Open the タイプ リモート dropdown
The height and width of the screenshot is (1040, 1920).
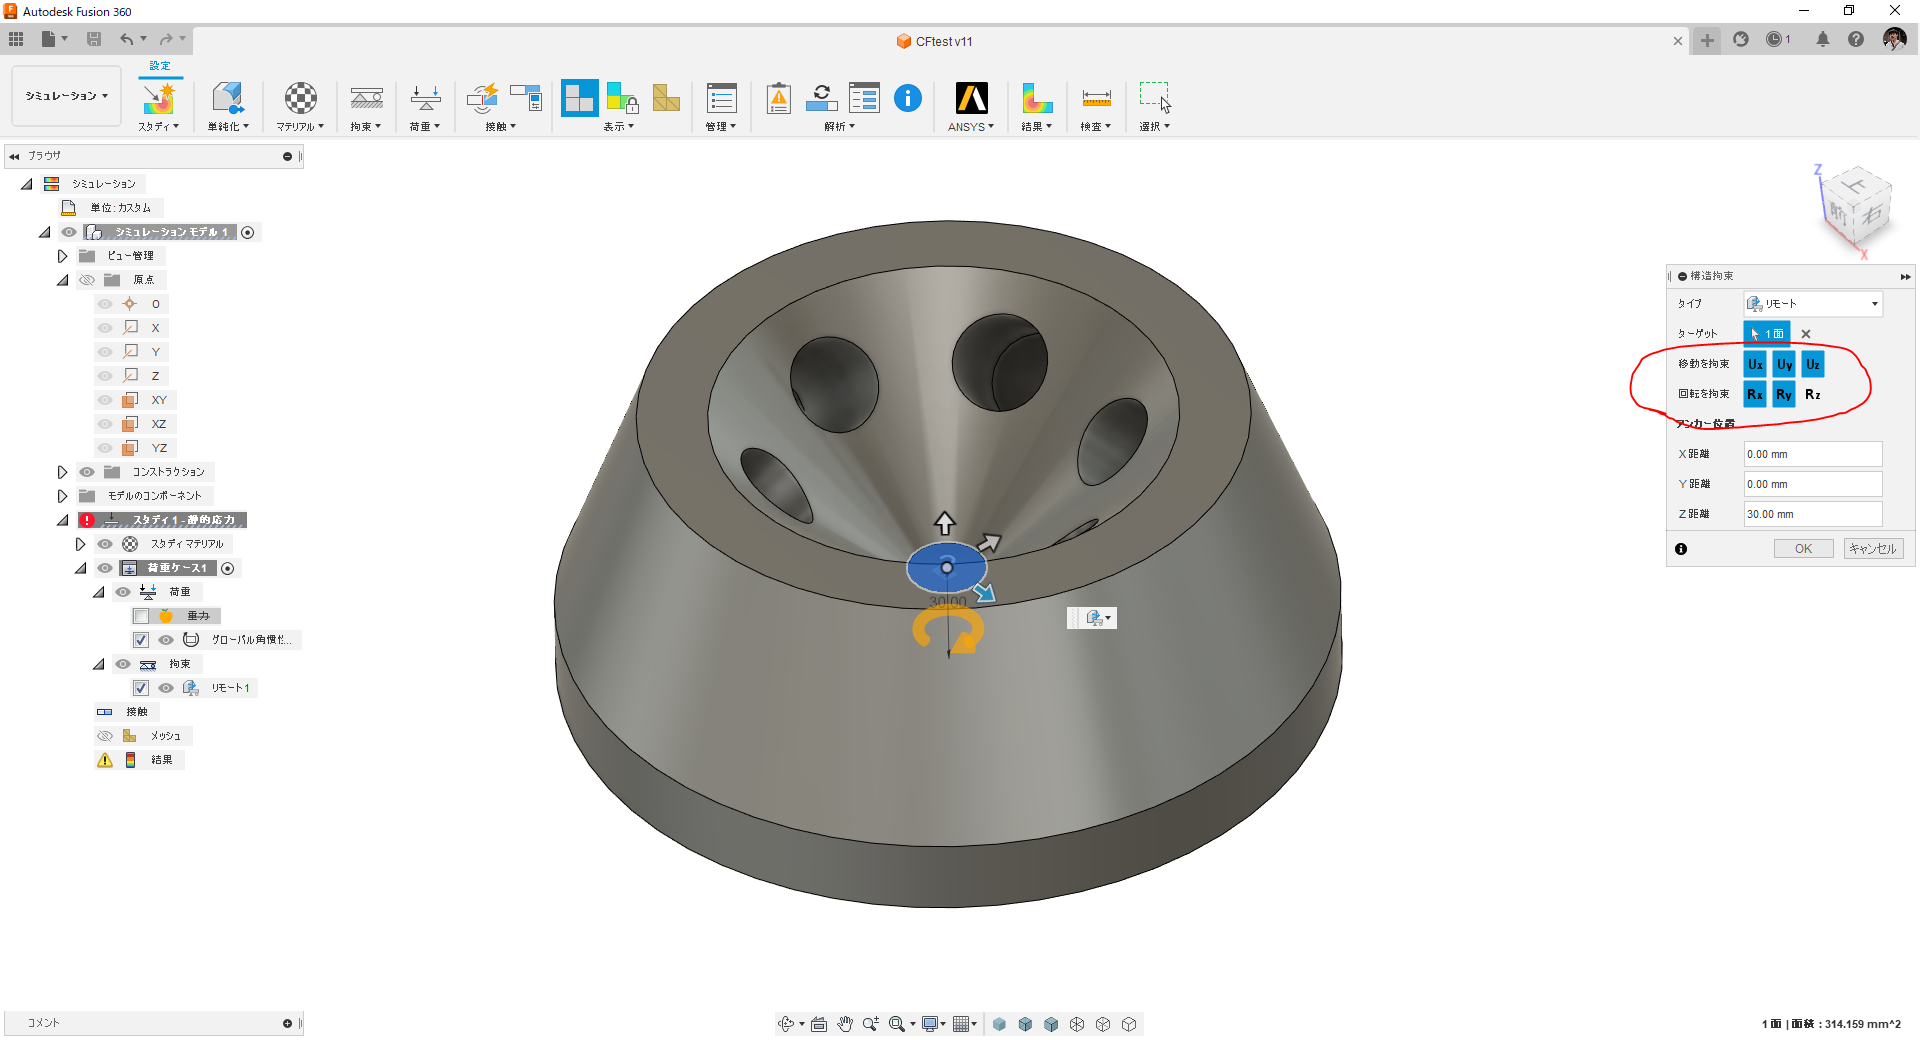(x=1813, y=304)
